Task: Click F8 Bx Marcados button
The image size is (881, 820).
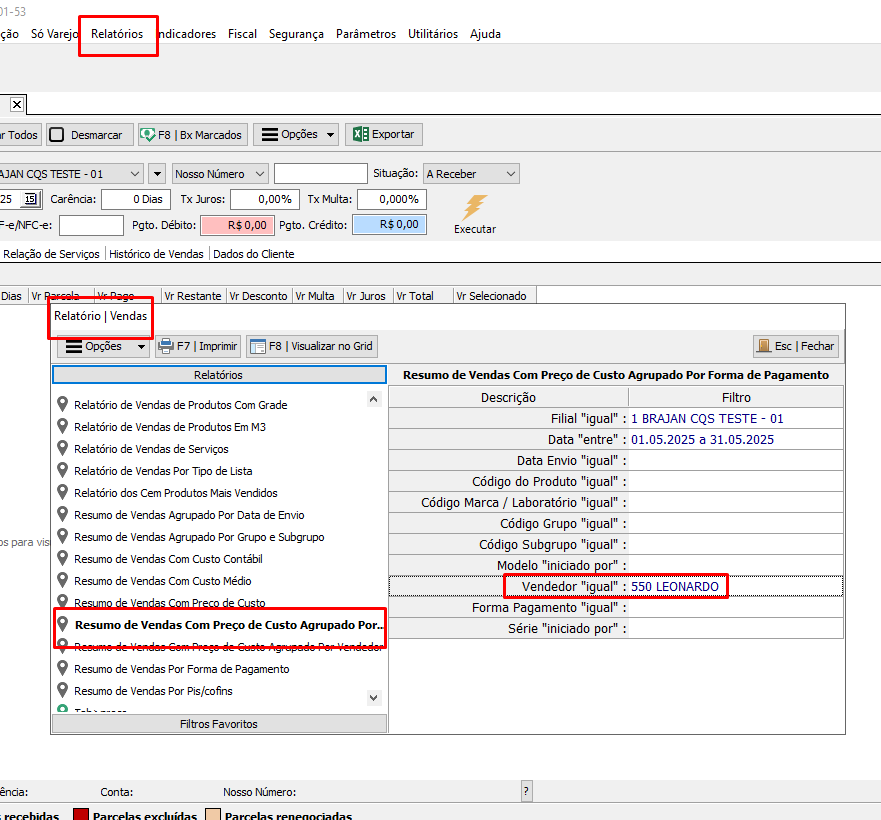Action: pyautogui.click(x=192, y=134)
